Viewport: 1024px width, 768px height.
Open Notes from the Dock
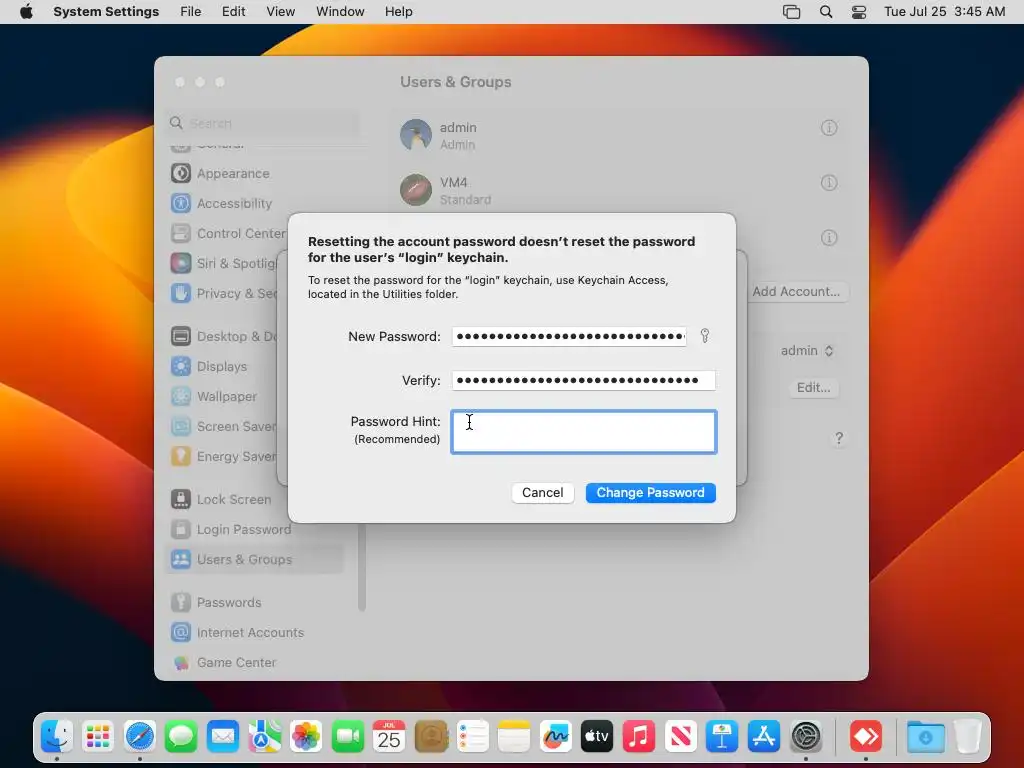click(514, 737)
